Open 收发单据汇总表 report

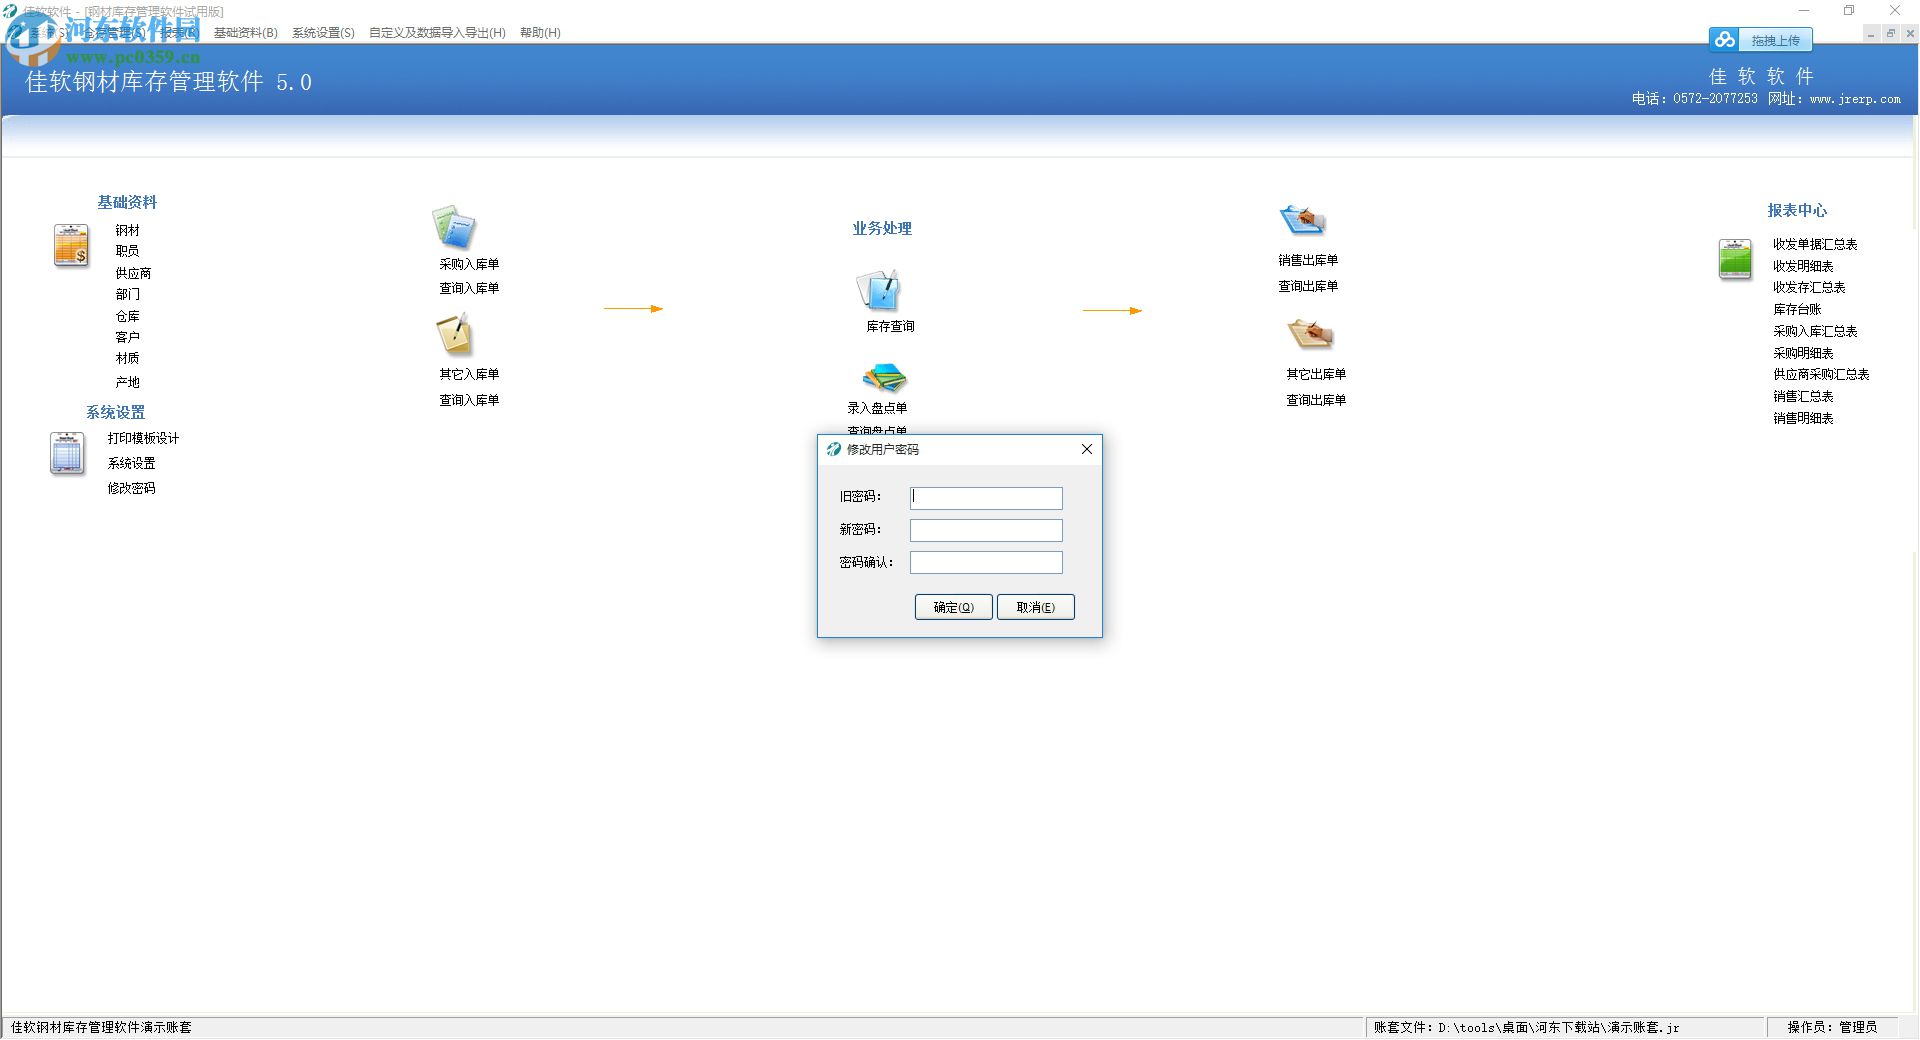(1815, 244)
